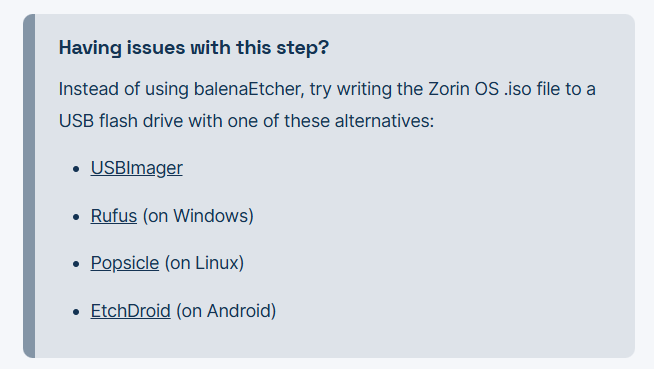Viewport: 654px width, 369px height.
Task: Open the USBImager link
Action: coord(136,168)
